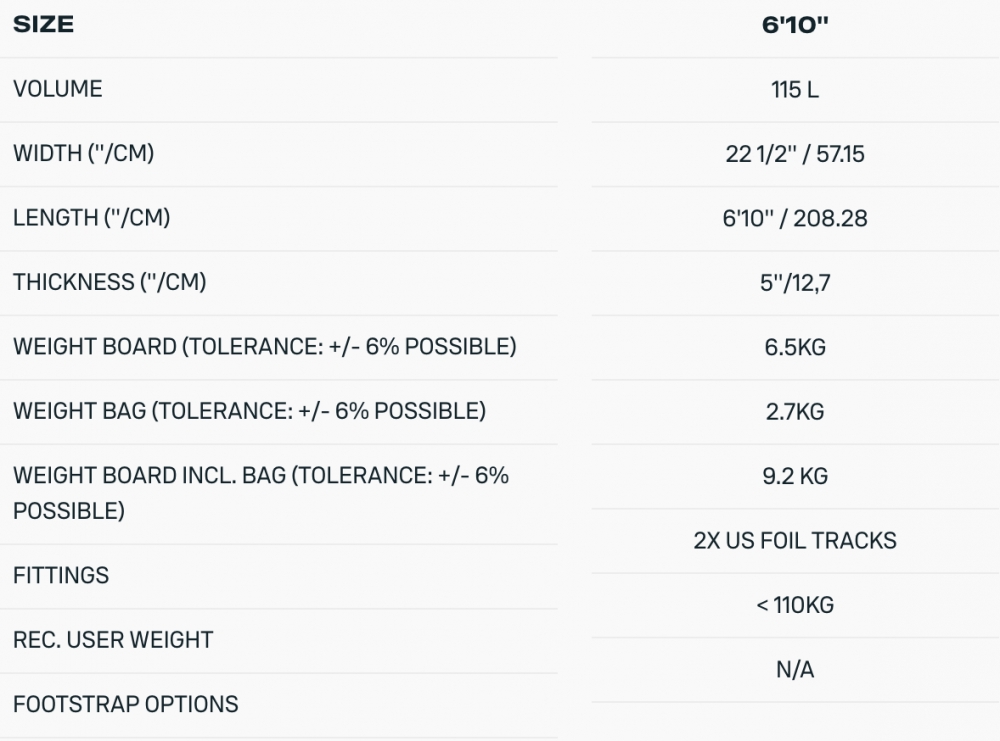Select the 6'10" / 208.28 length value
The height and width of the screenshot is (741, 1000).
(795, 218)
